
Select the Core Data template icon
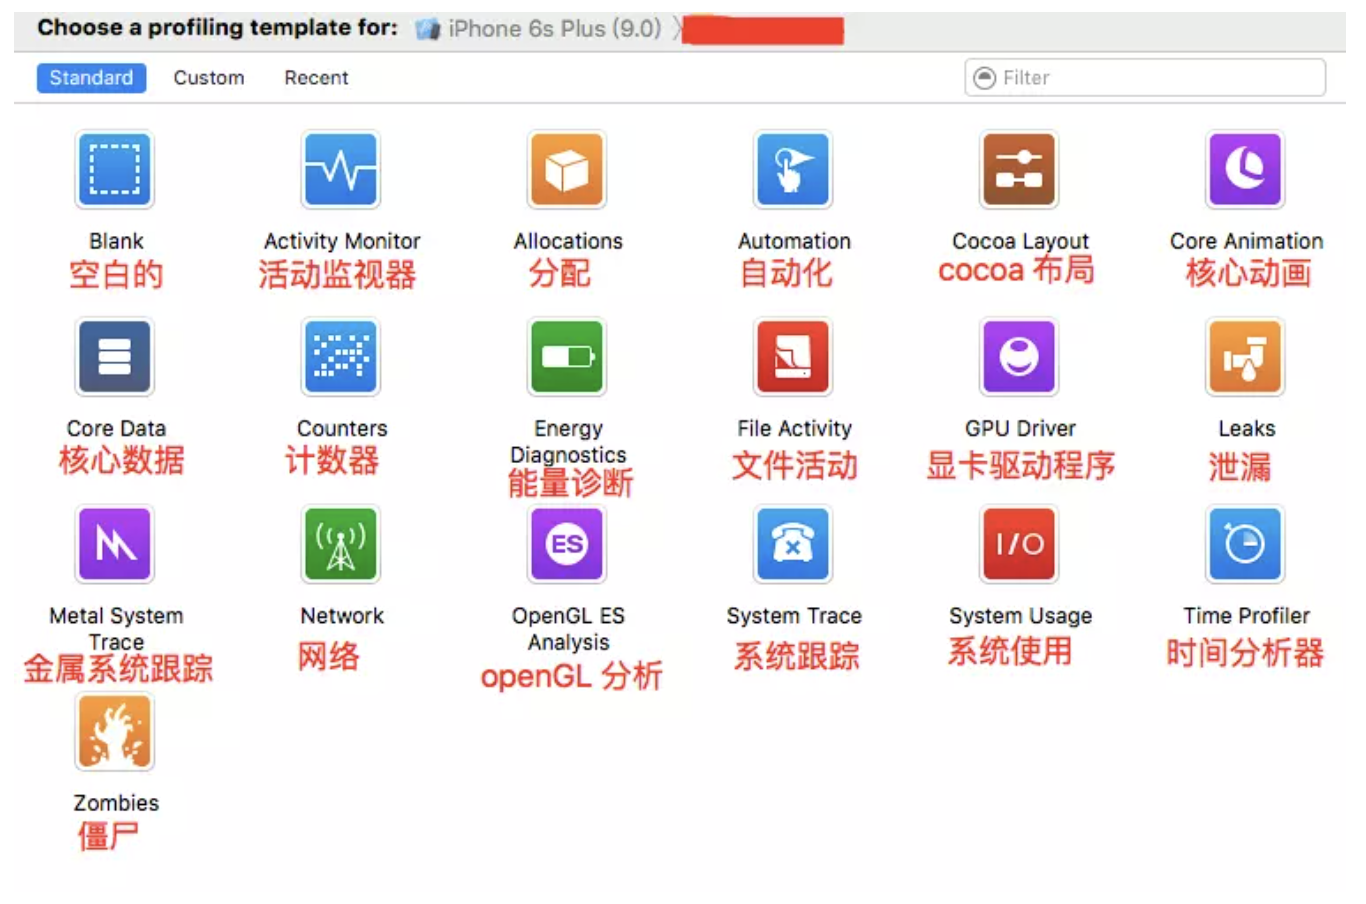pyautogui.click(x=115, y=356)
